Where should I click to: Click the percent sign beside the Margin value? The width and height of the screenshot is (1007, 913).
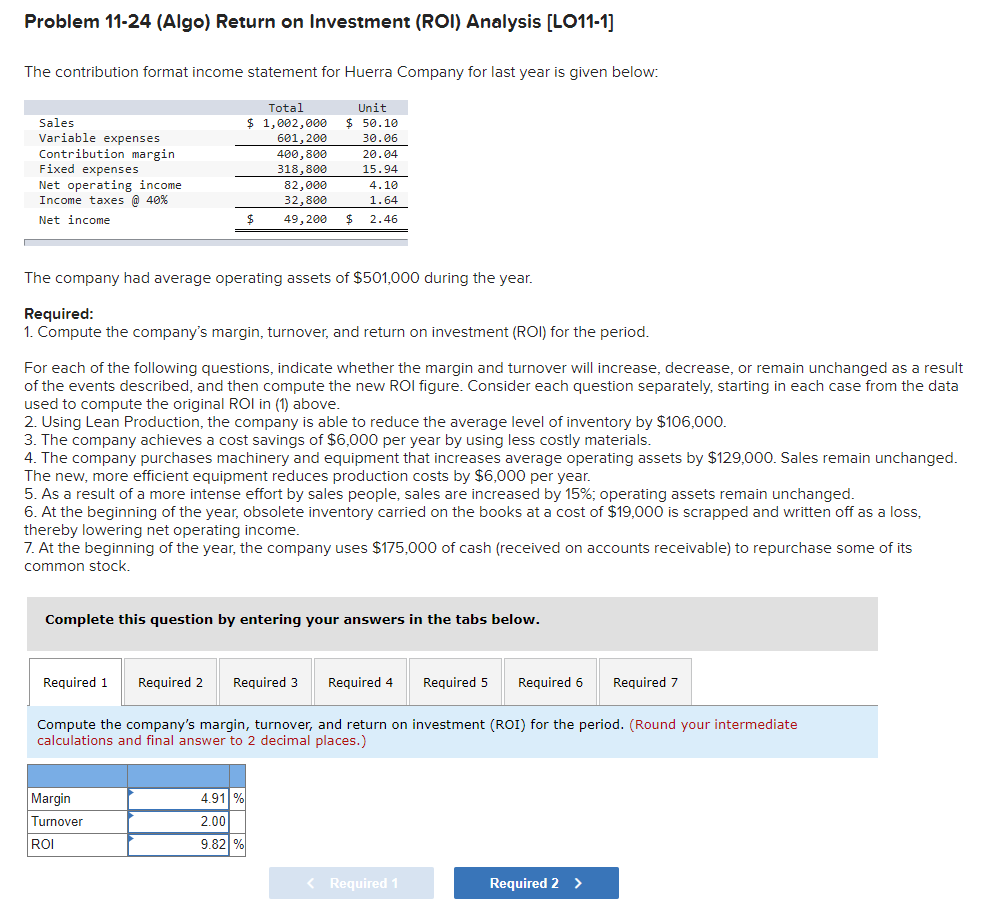(236, 798)
